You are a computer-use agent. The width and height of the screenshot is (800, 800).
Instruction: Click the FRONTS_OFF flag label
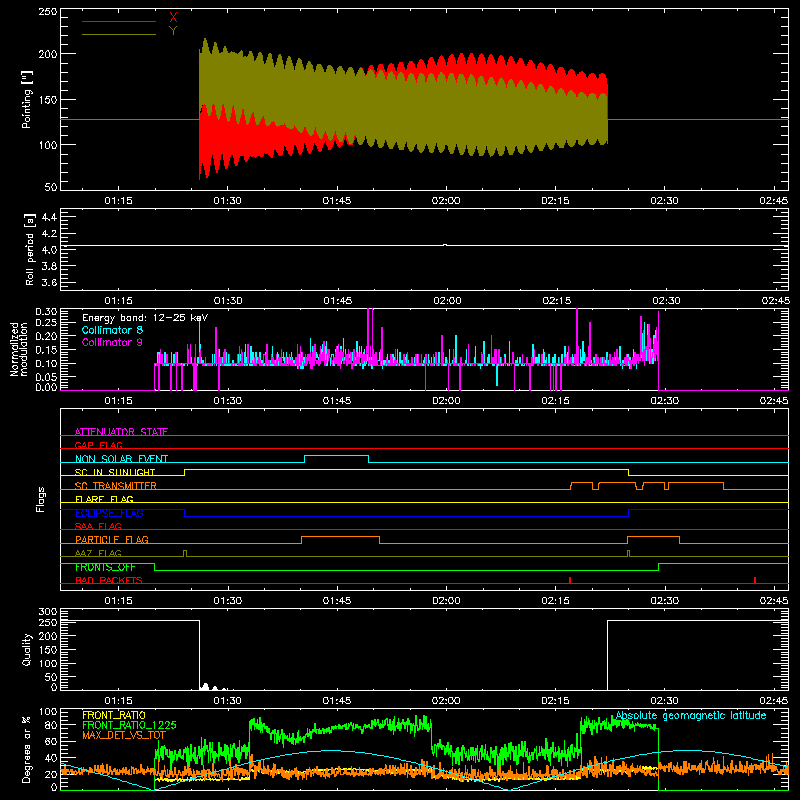(x=105, y=567)
